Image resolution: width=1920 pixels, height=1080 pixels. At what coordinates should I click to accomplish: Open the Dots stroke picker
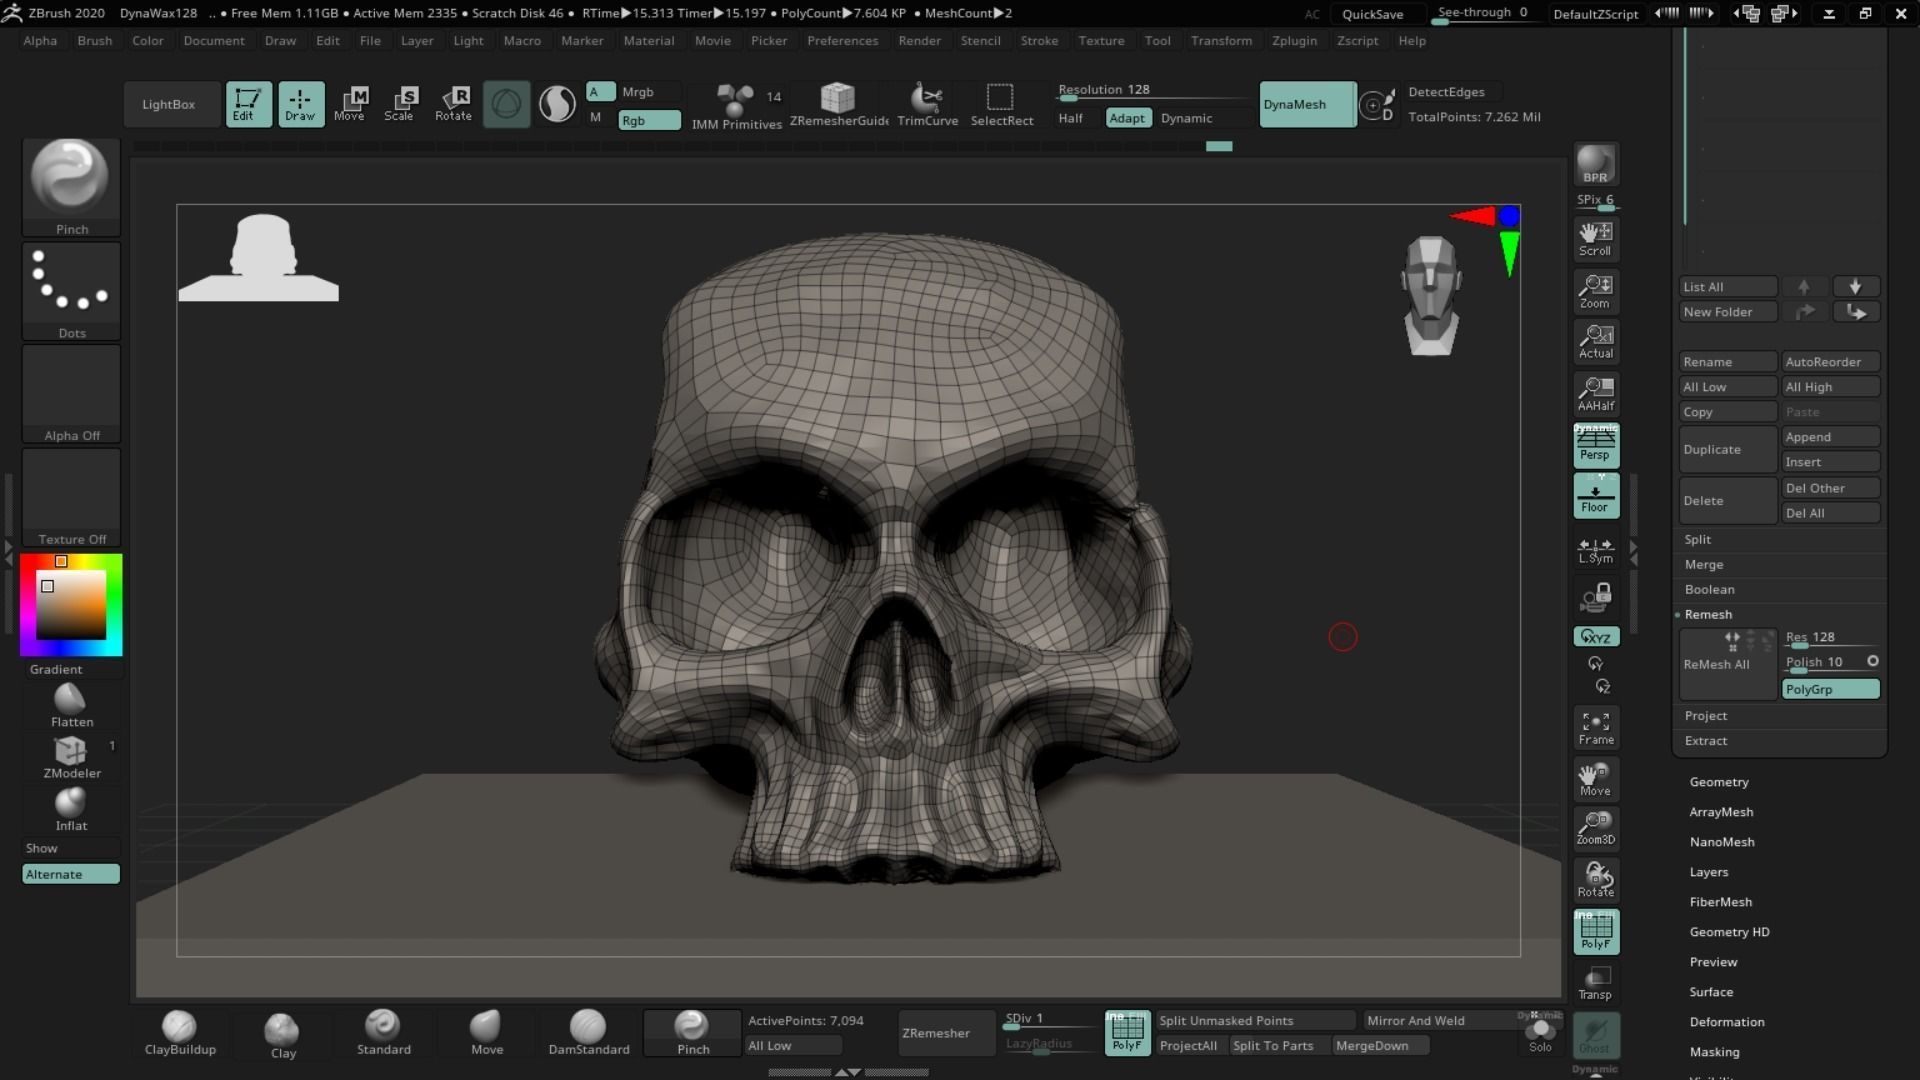tap(71, 291)
